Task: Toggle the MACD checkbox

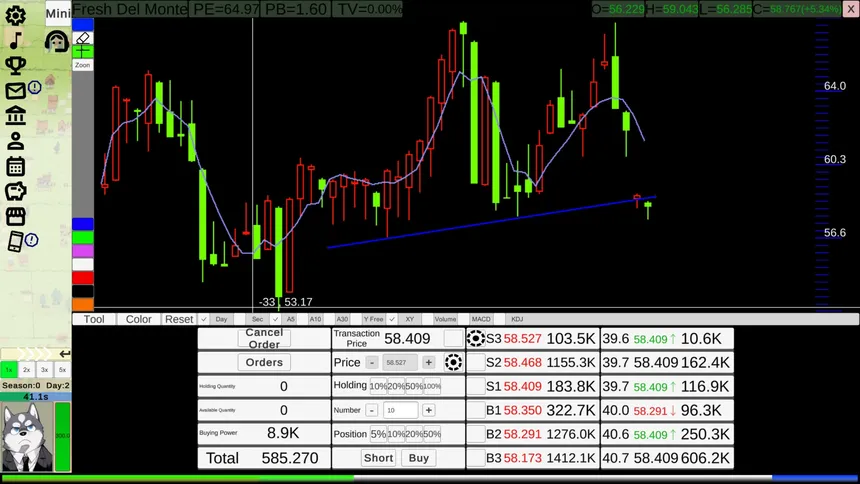Action: pyautogui.click(x=463, y=319)
